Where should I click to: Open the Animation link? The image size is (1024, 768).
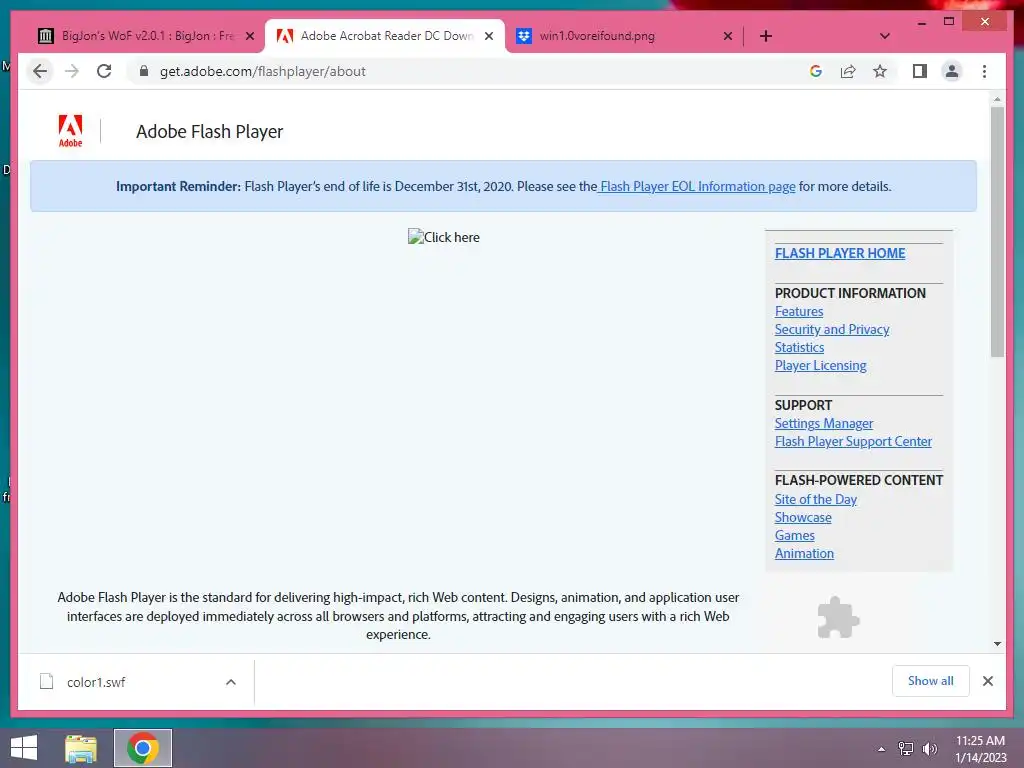tap(804, 554)
